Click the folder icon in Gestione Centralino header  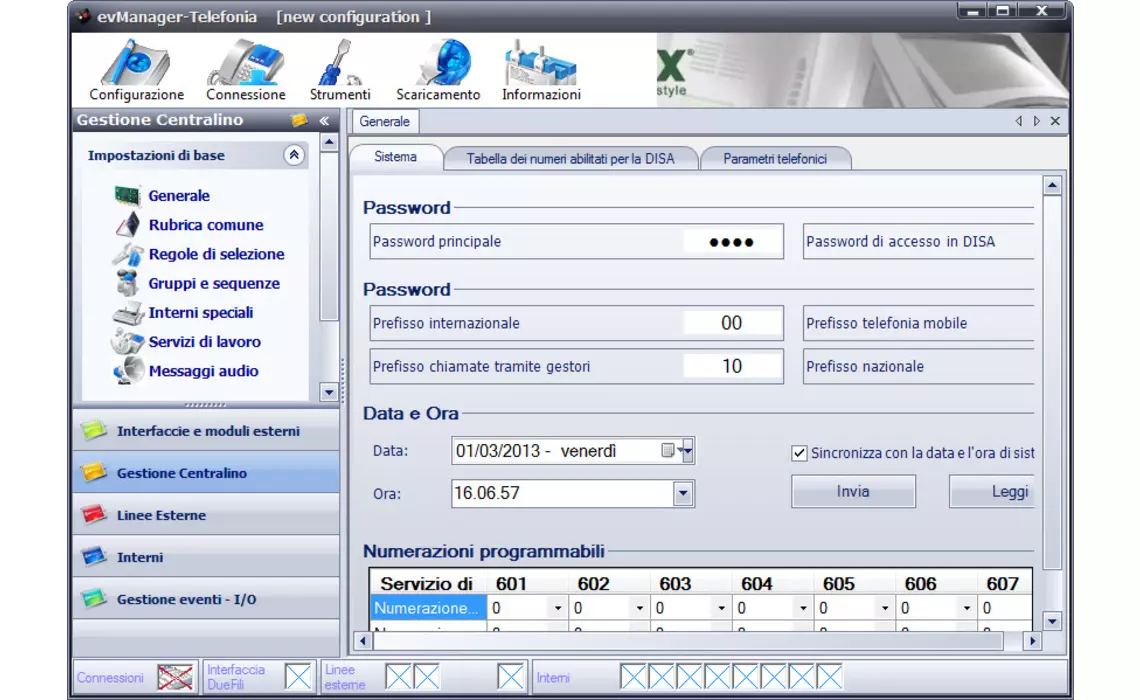coord(299,120)
